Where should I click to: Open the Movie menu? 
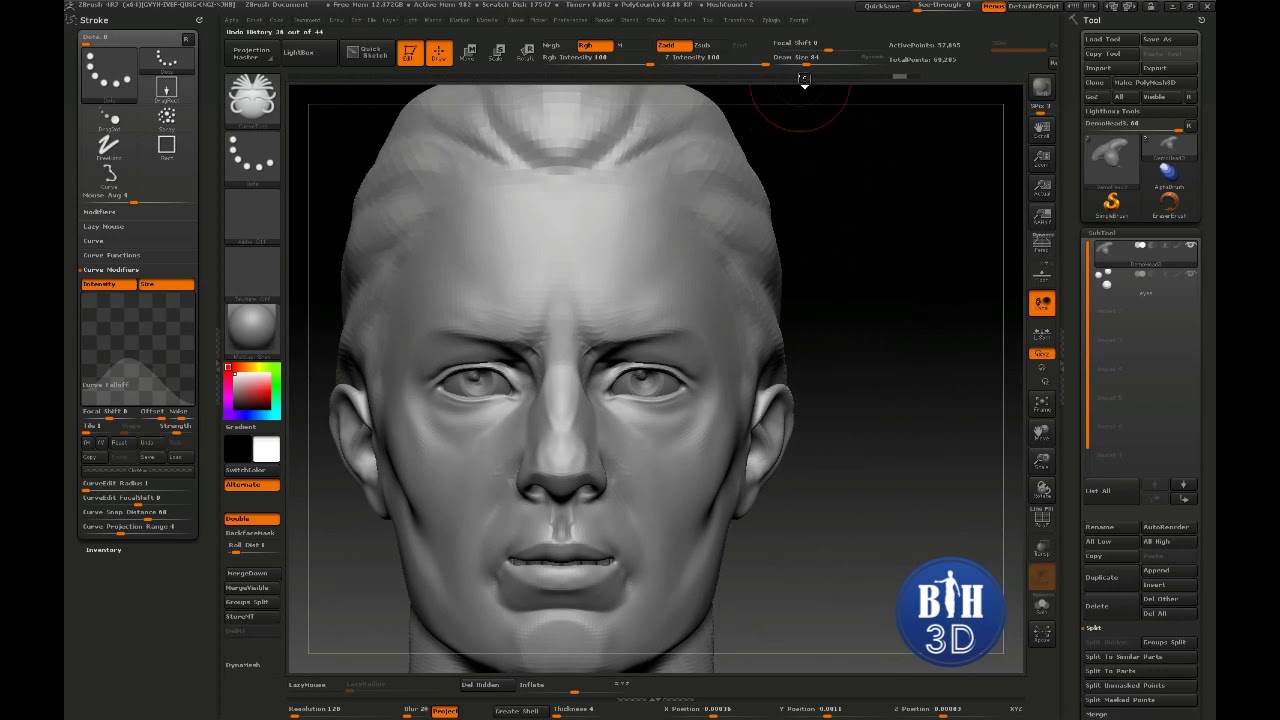(514, 20)
